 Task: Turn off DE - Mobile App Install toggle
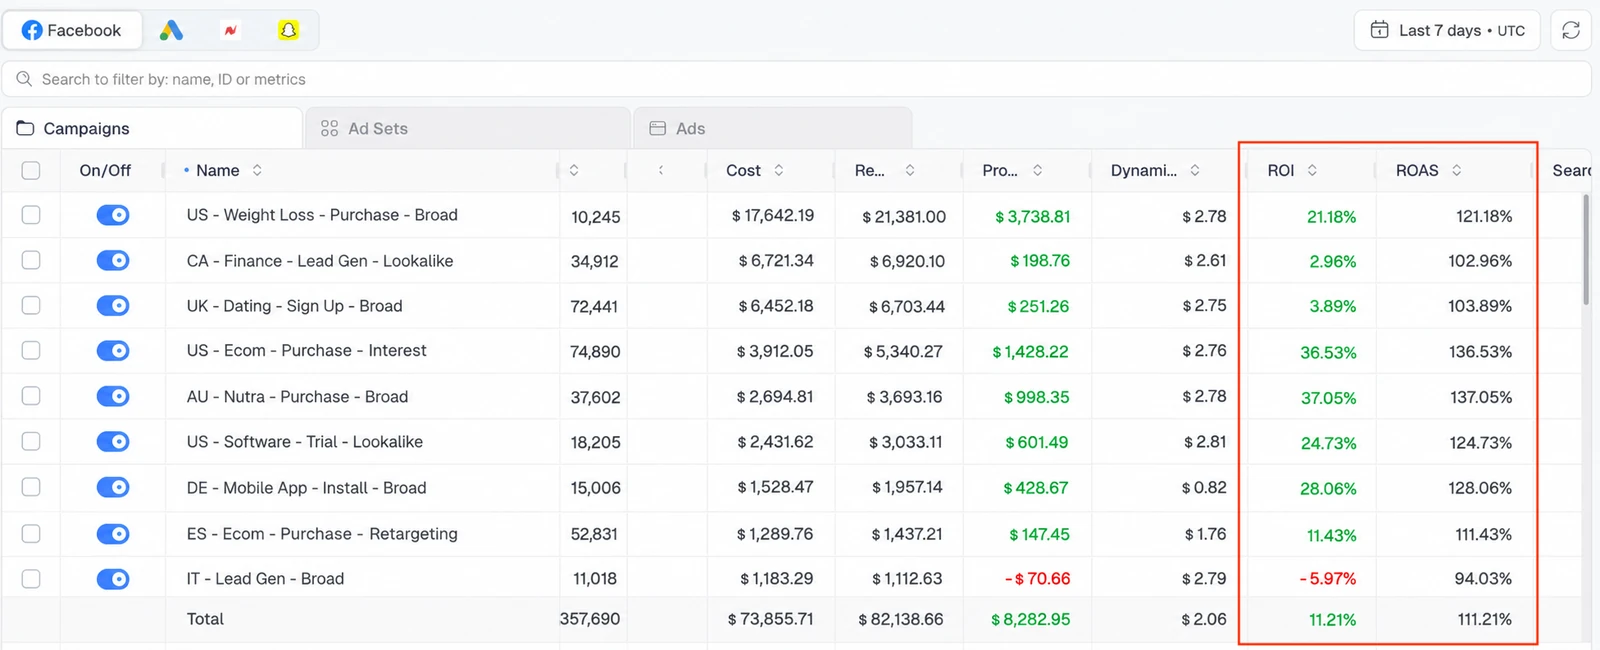coord(113,487)
